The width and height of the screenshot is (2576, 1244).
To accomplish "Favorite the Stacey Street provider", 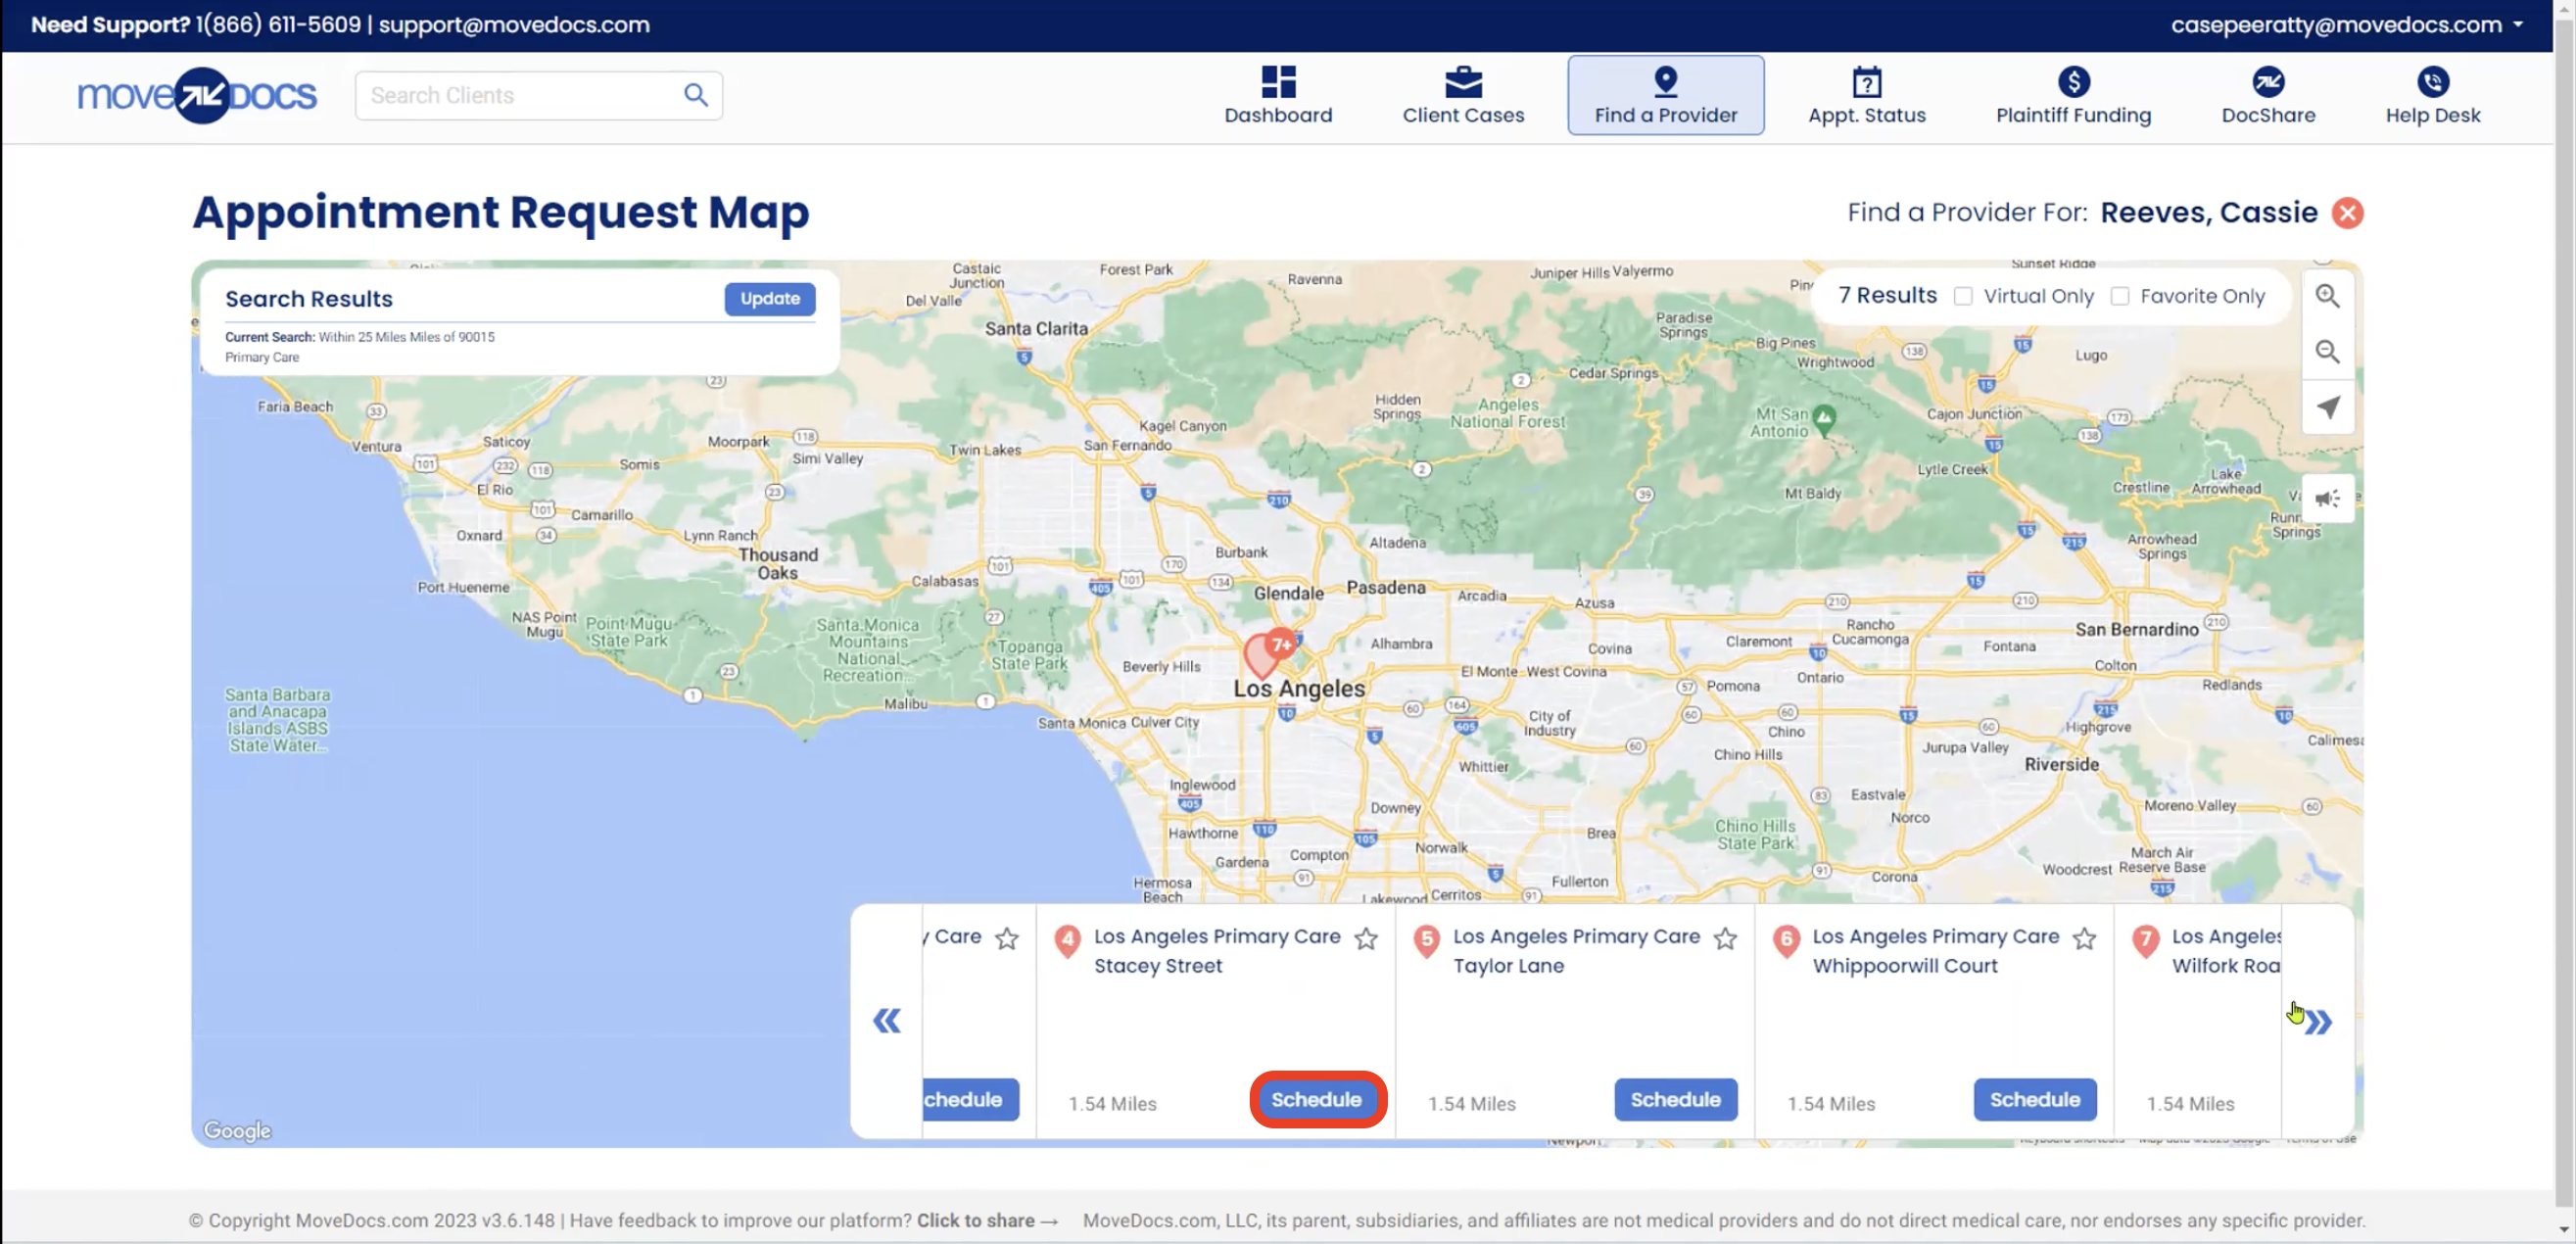I will [1365, 938].
